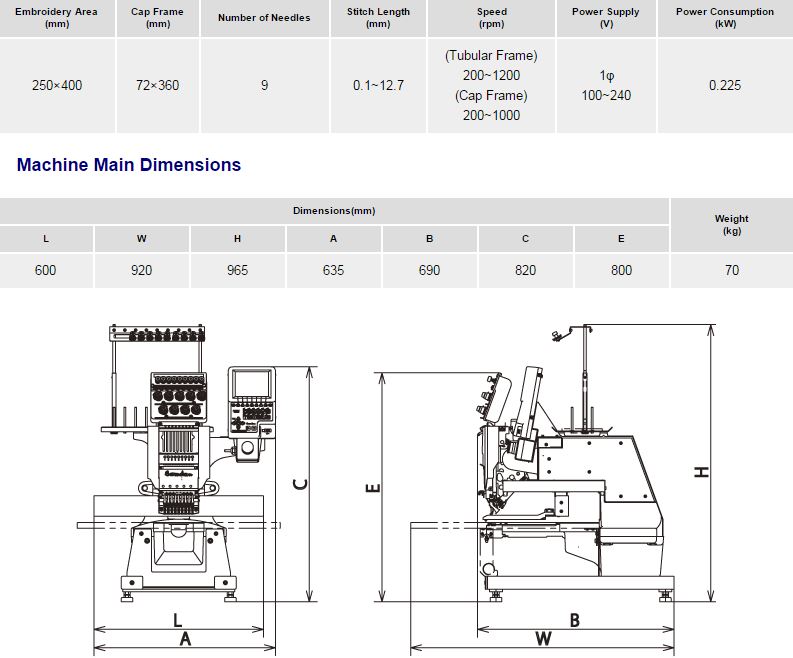
Task: Click the Stitch Length (mm) header
Action: pos(378,18)
